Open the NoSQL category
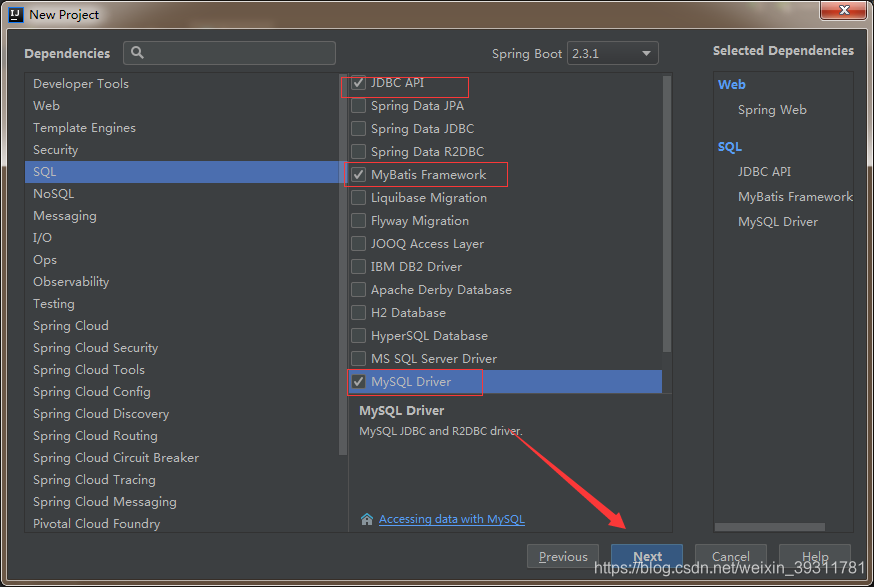Image resolution: width=874 pixels, height=587 pixels. [x=182, y=193]
